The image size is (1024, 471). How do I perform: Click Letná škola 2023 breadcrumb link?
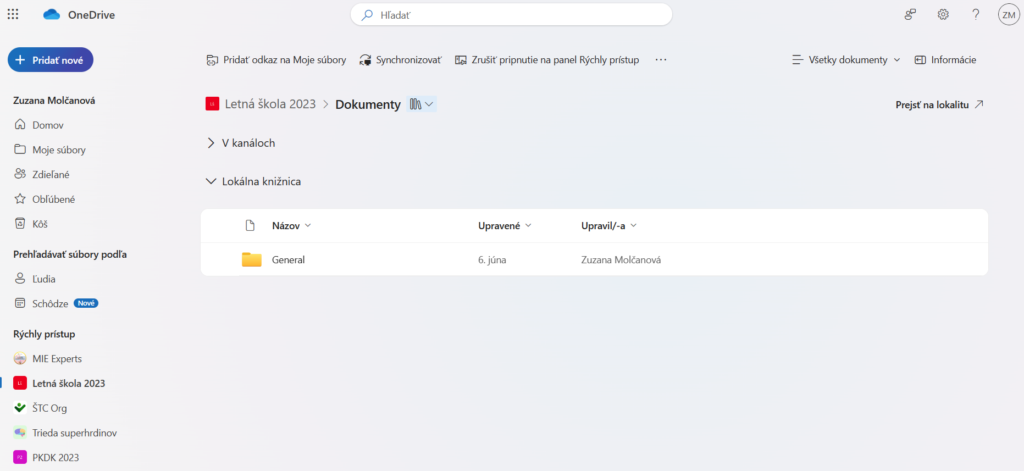pos(270,104)
